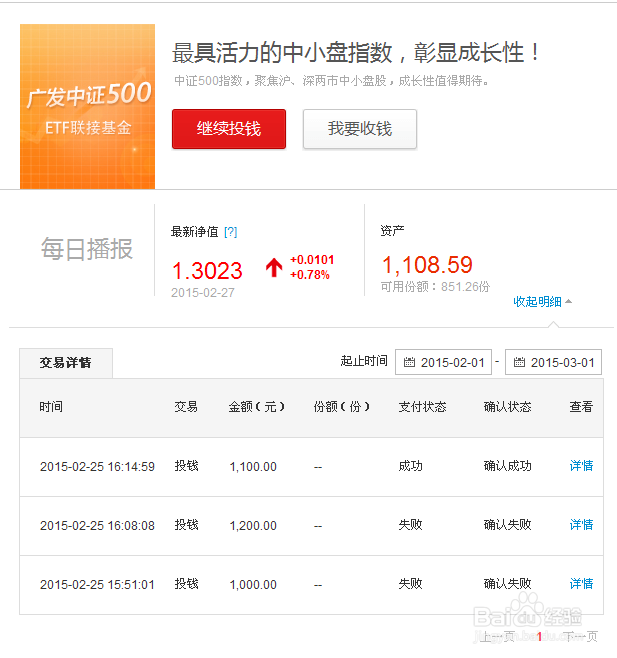Click the 查看 column header

[x=581, y=407]
